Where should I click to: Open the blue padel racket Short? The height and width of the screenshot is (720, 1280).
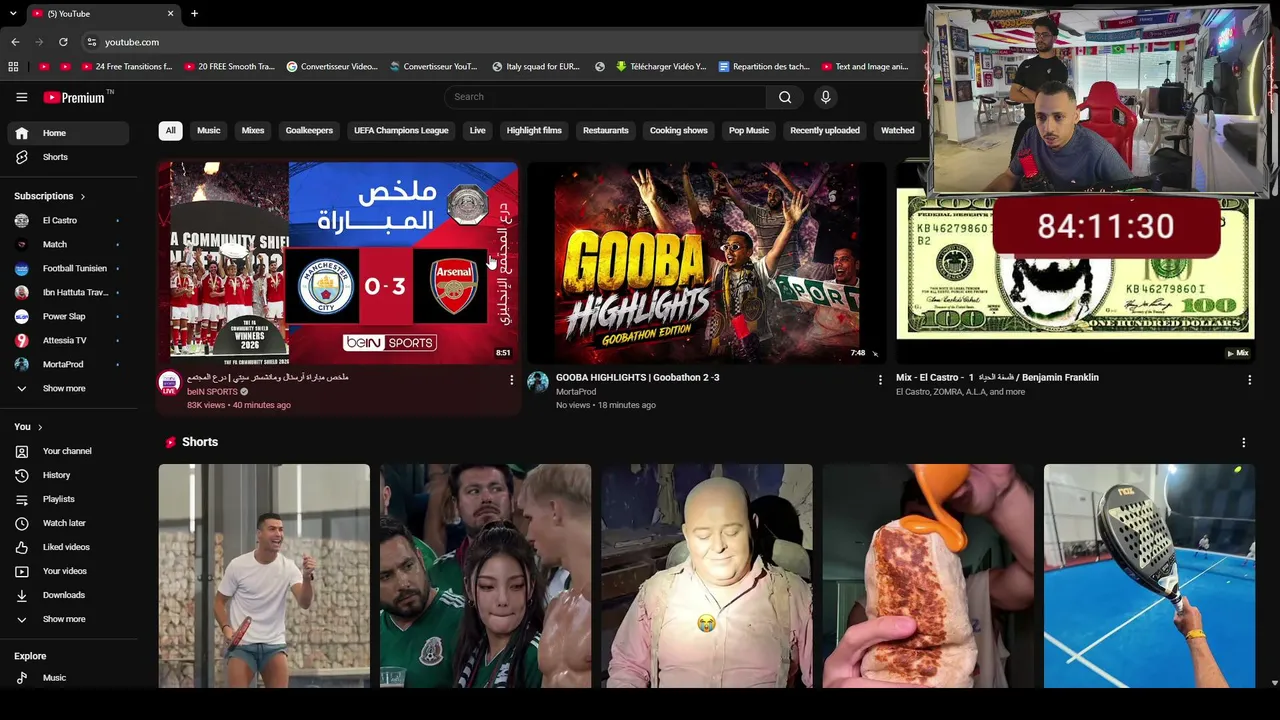tap(1149, 576)
